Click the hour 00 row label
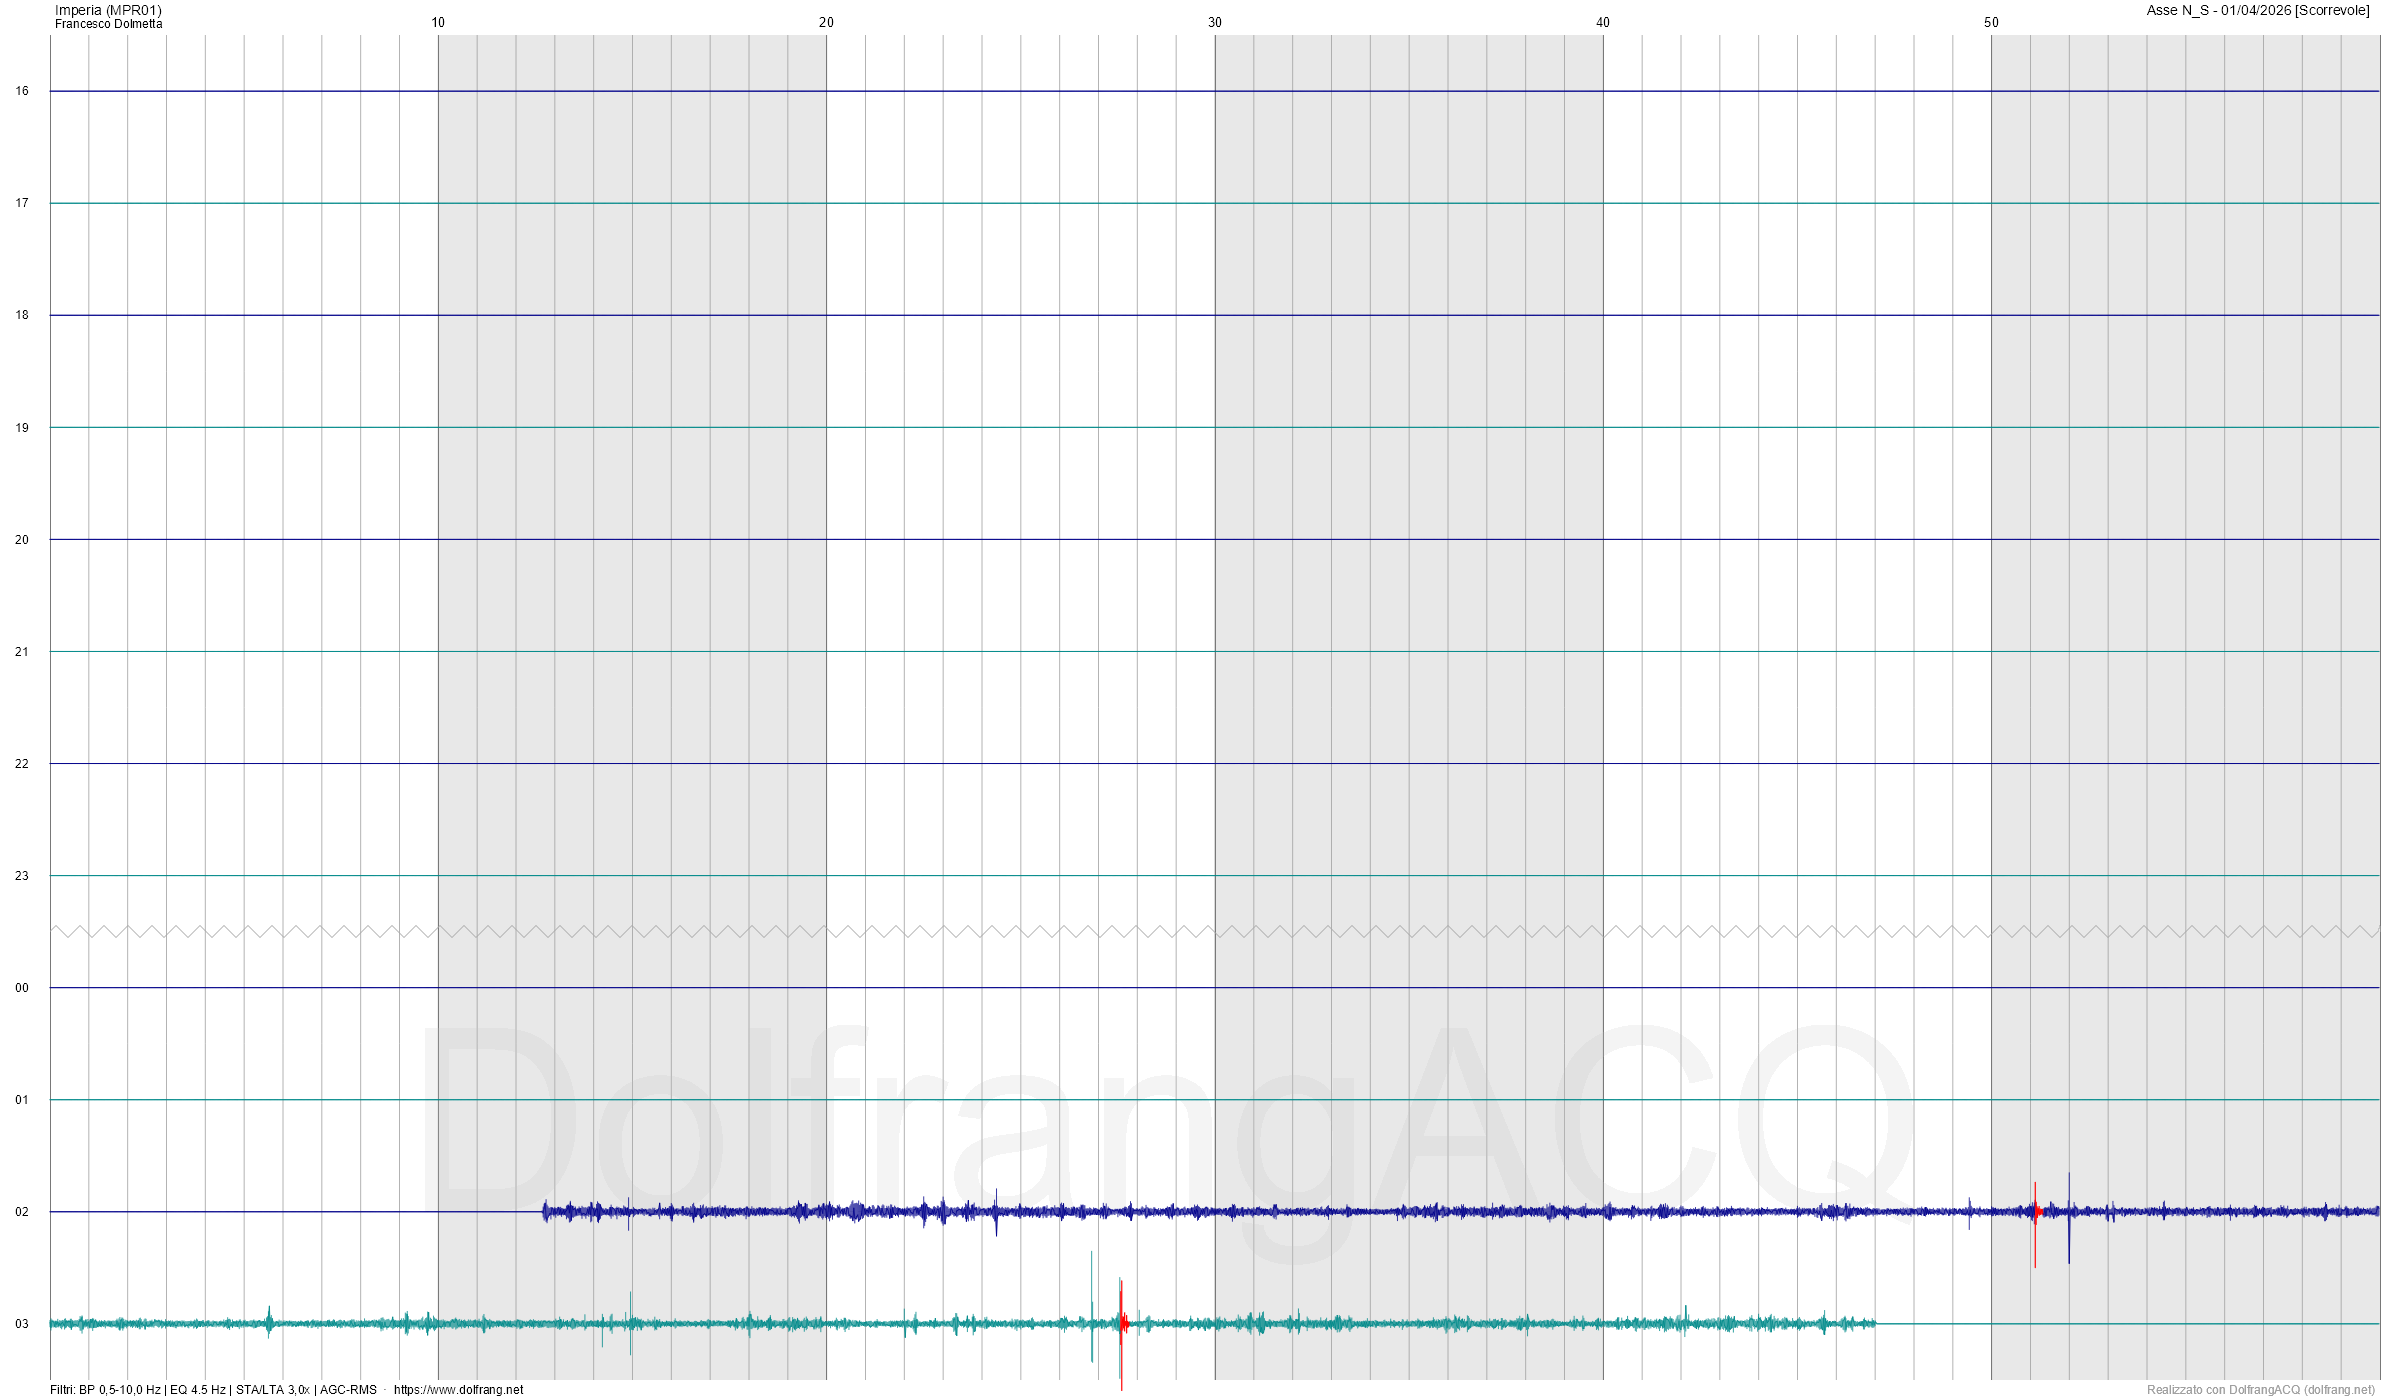 coord(22,988)
